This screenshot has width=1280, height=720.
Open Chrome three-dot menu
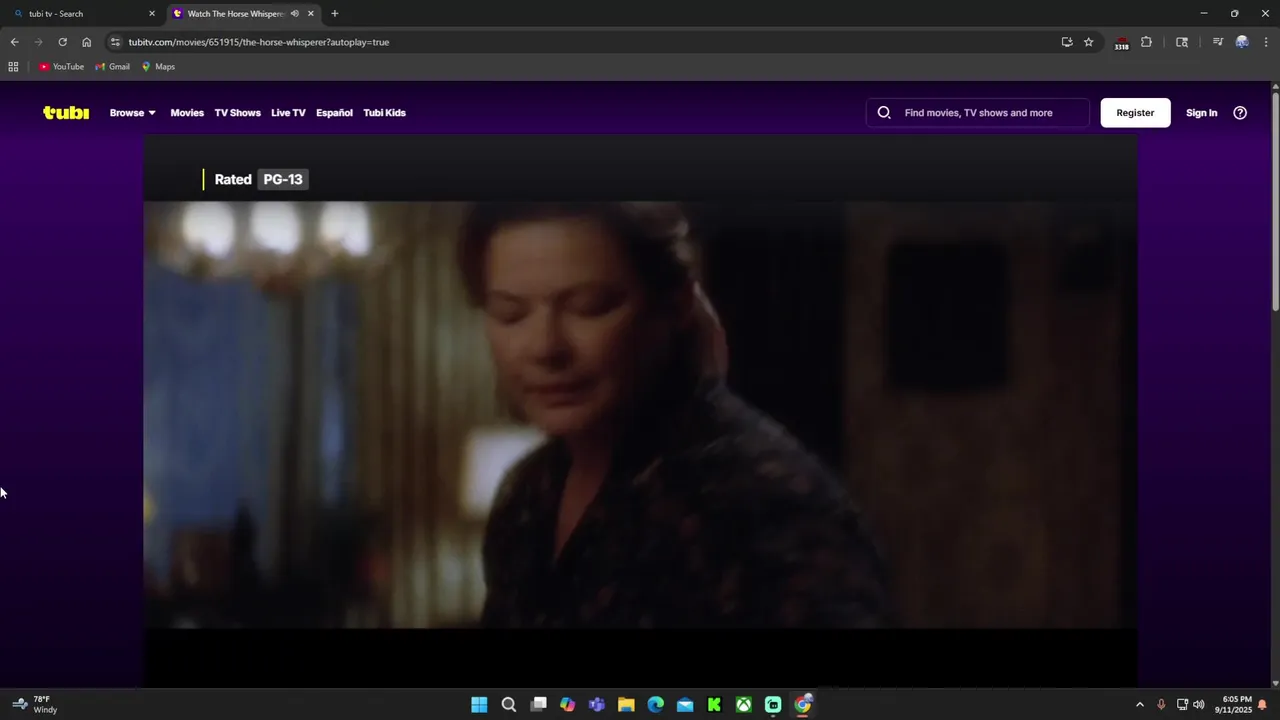[1267, 42]
